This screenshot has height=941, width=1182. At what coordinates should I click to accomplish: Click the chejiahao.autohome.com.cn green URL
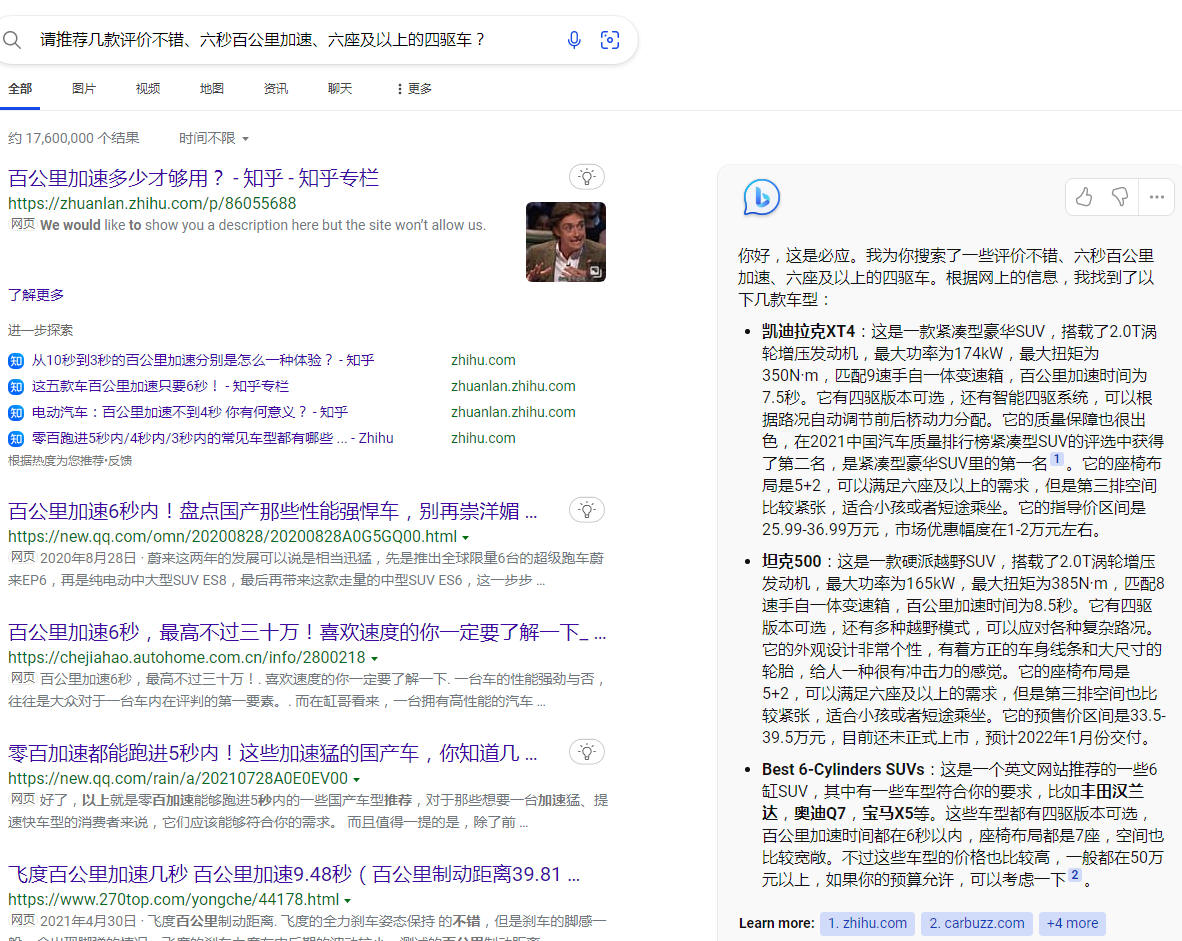pyautogui.click(x=187, y=657)
